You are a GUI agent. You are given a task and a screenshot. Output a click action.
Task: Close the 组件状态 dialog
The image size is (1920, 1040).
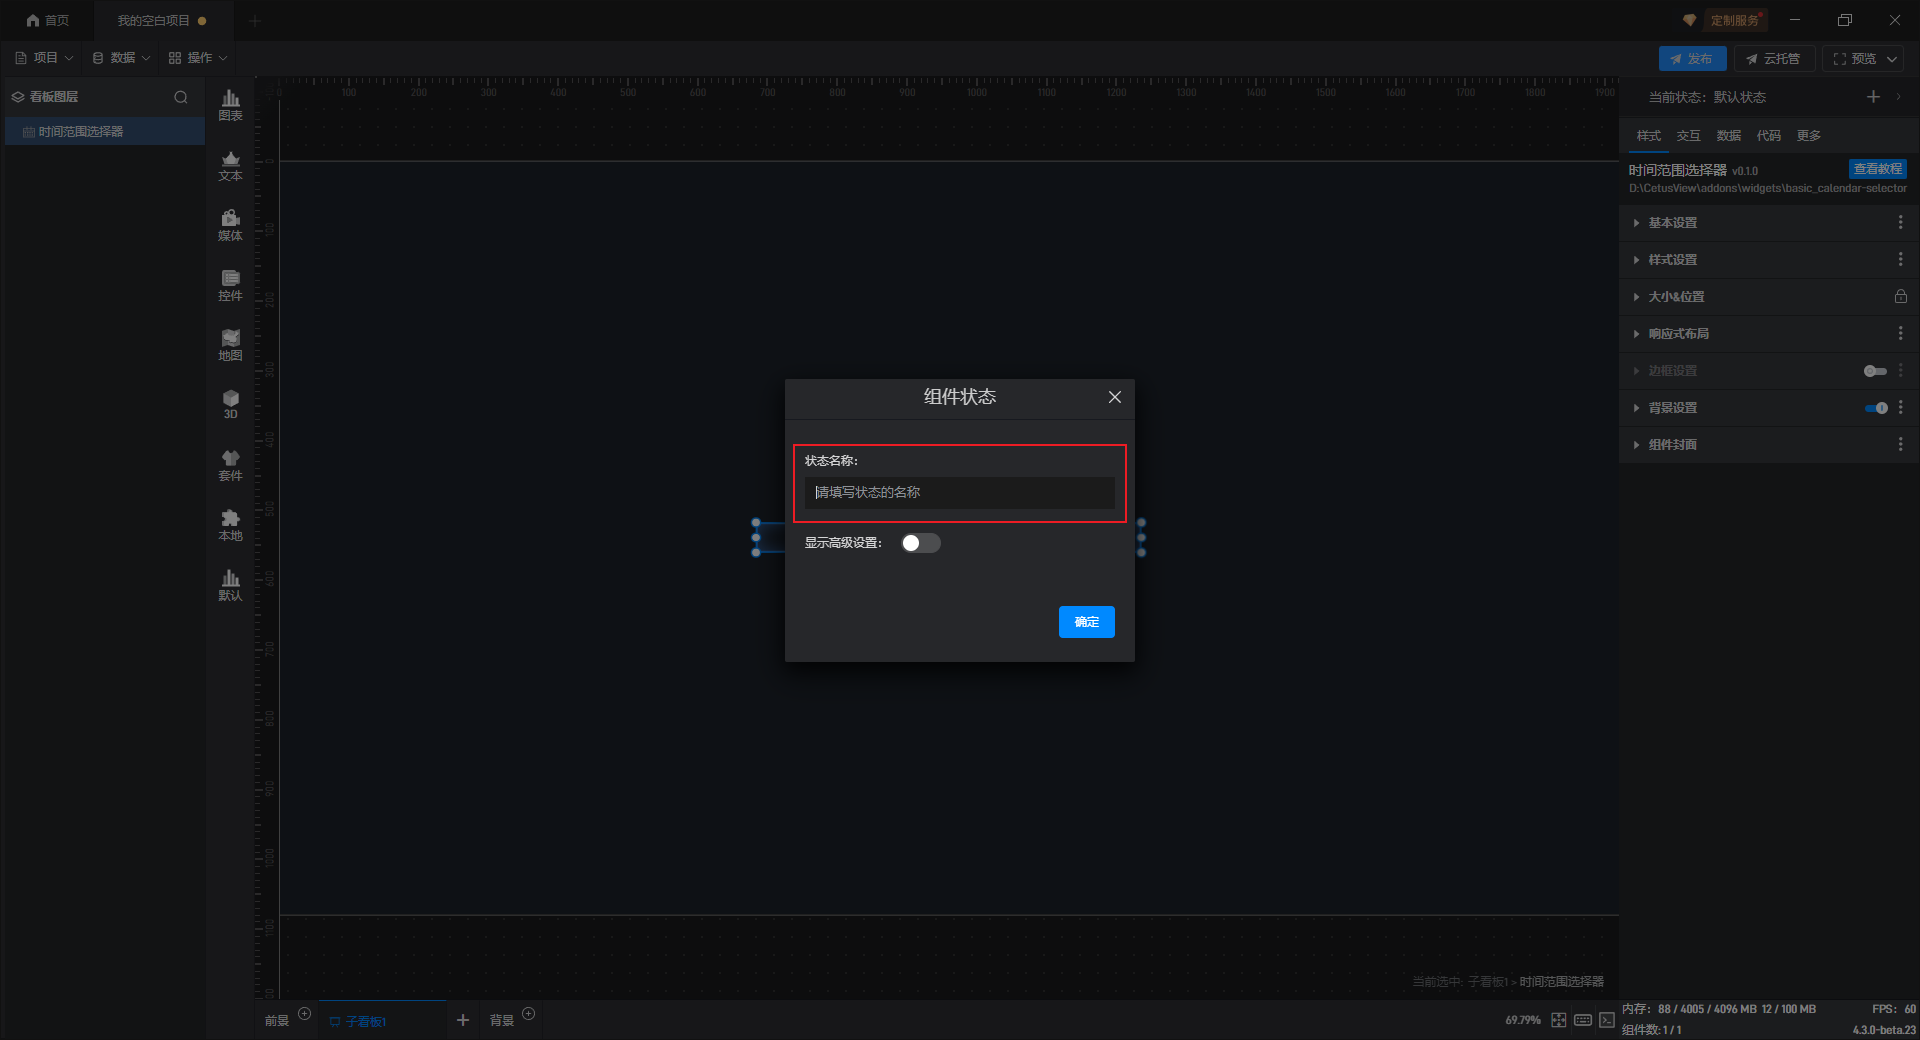[1115, 397]
